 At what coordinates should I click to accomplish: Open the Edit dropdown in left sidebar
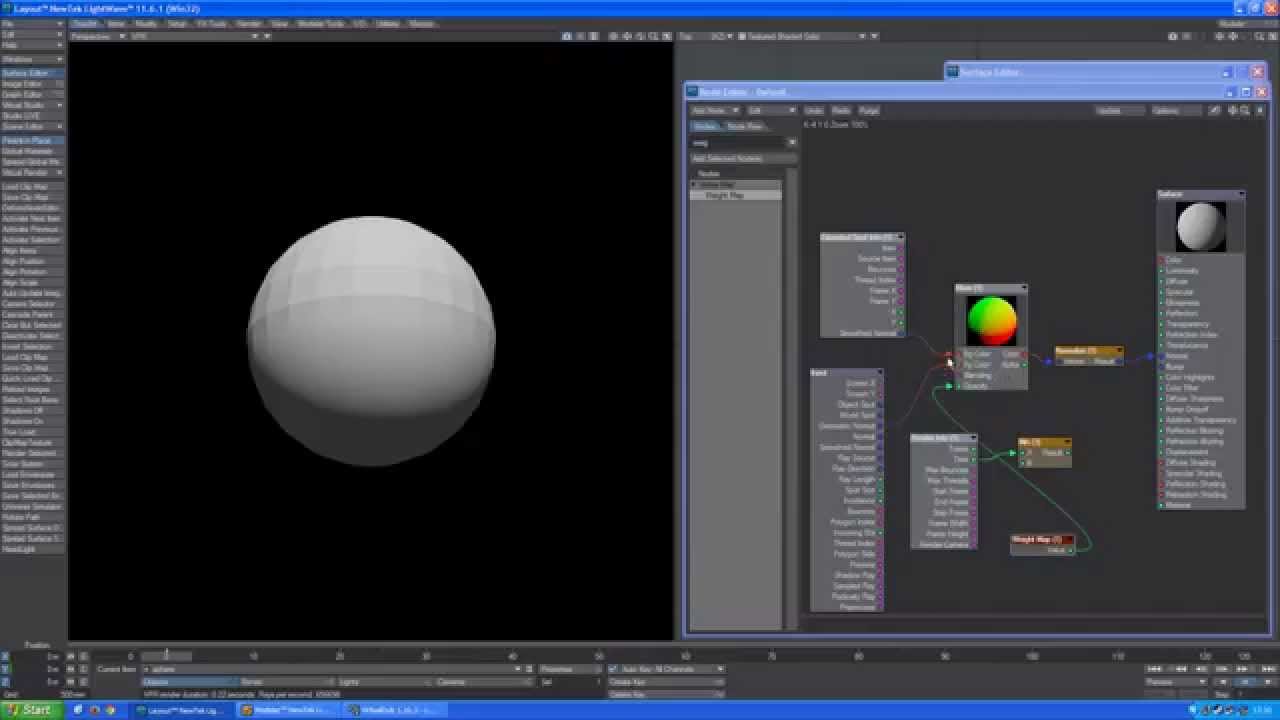click(32, 34)
